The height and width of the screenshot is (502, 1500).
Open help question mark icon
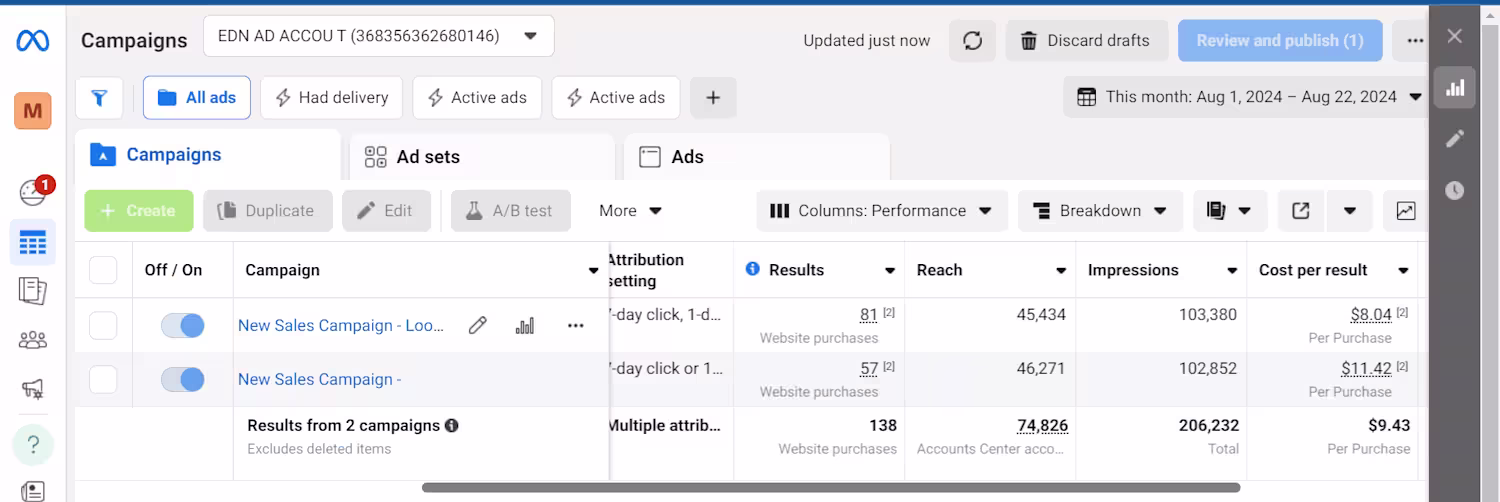[x=33, y=444]
